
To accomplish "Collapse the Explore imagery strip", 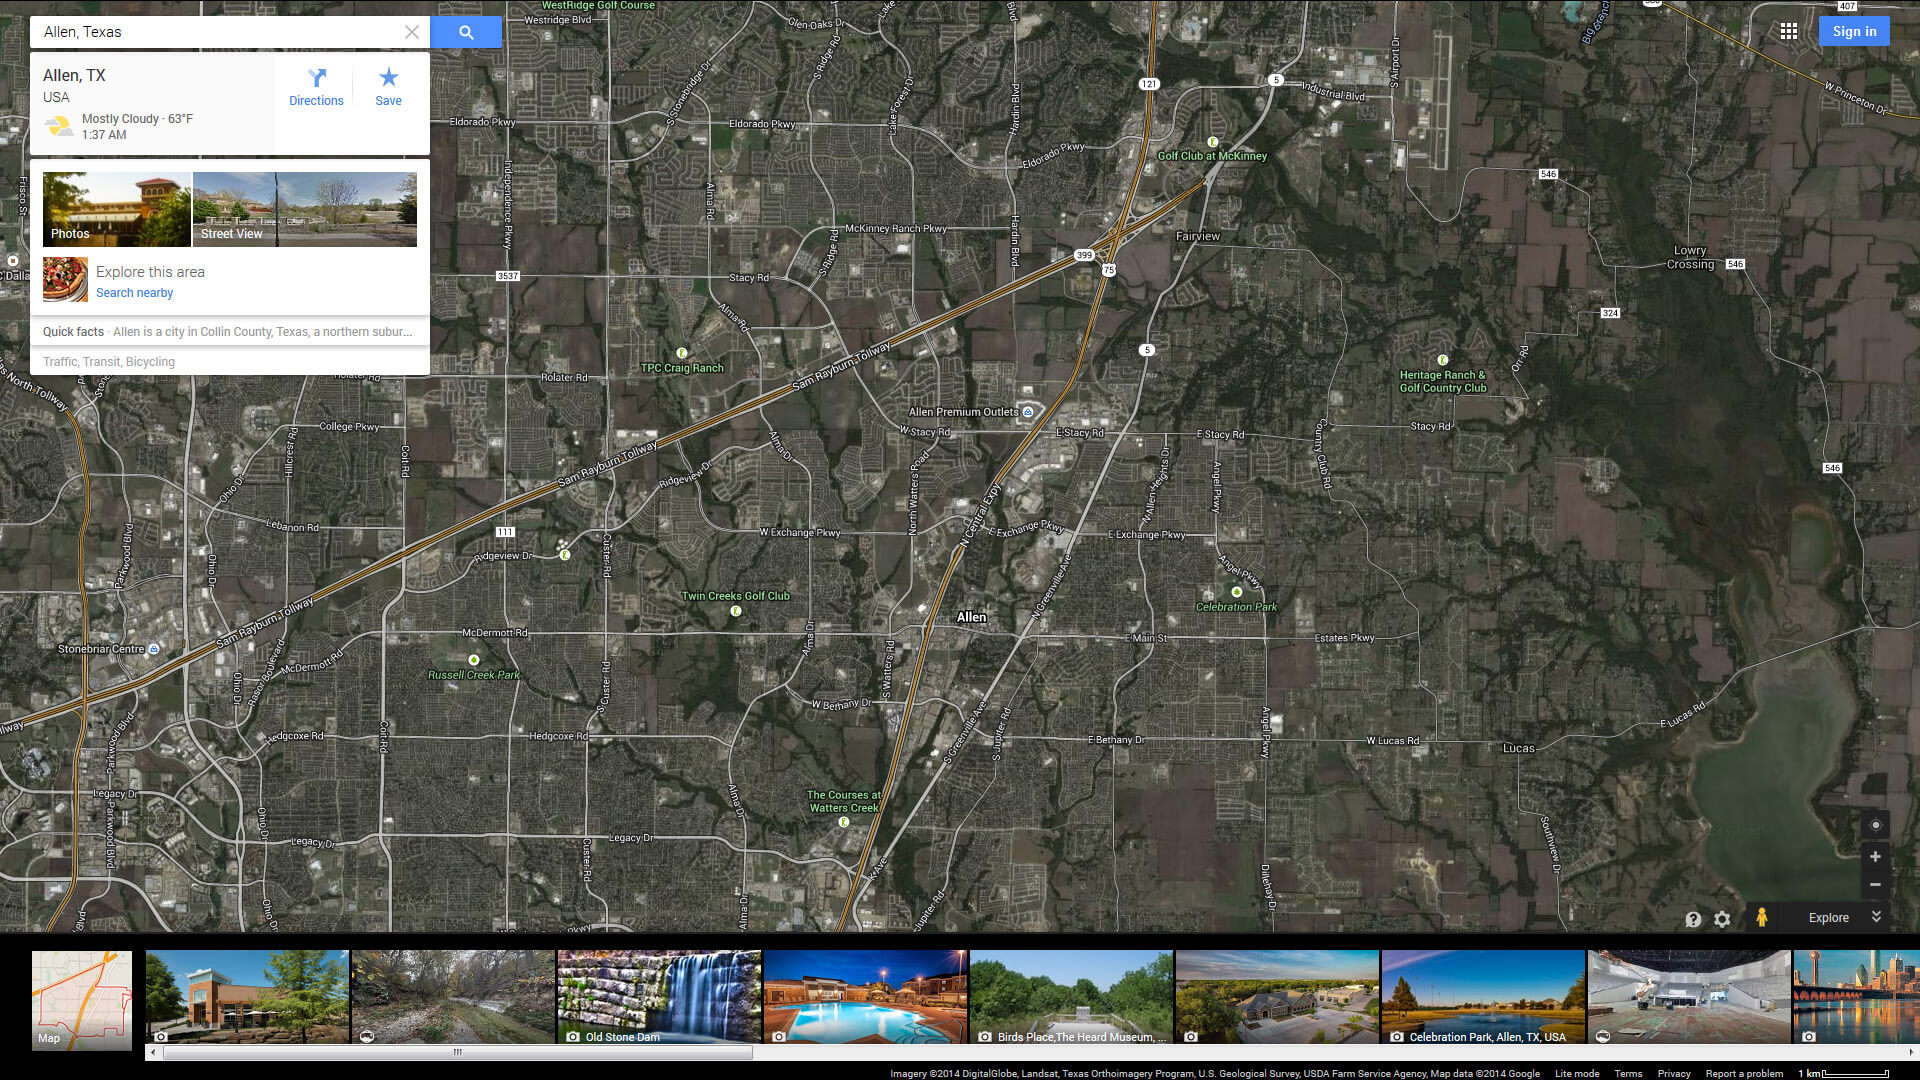I will click(x=1876, y=917).
